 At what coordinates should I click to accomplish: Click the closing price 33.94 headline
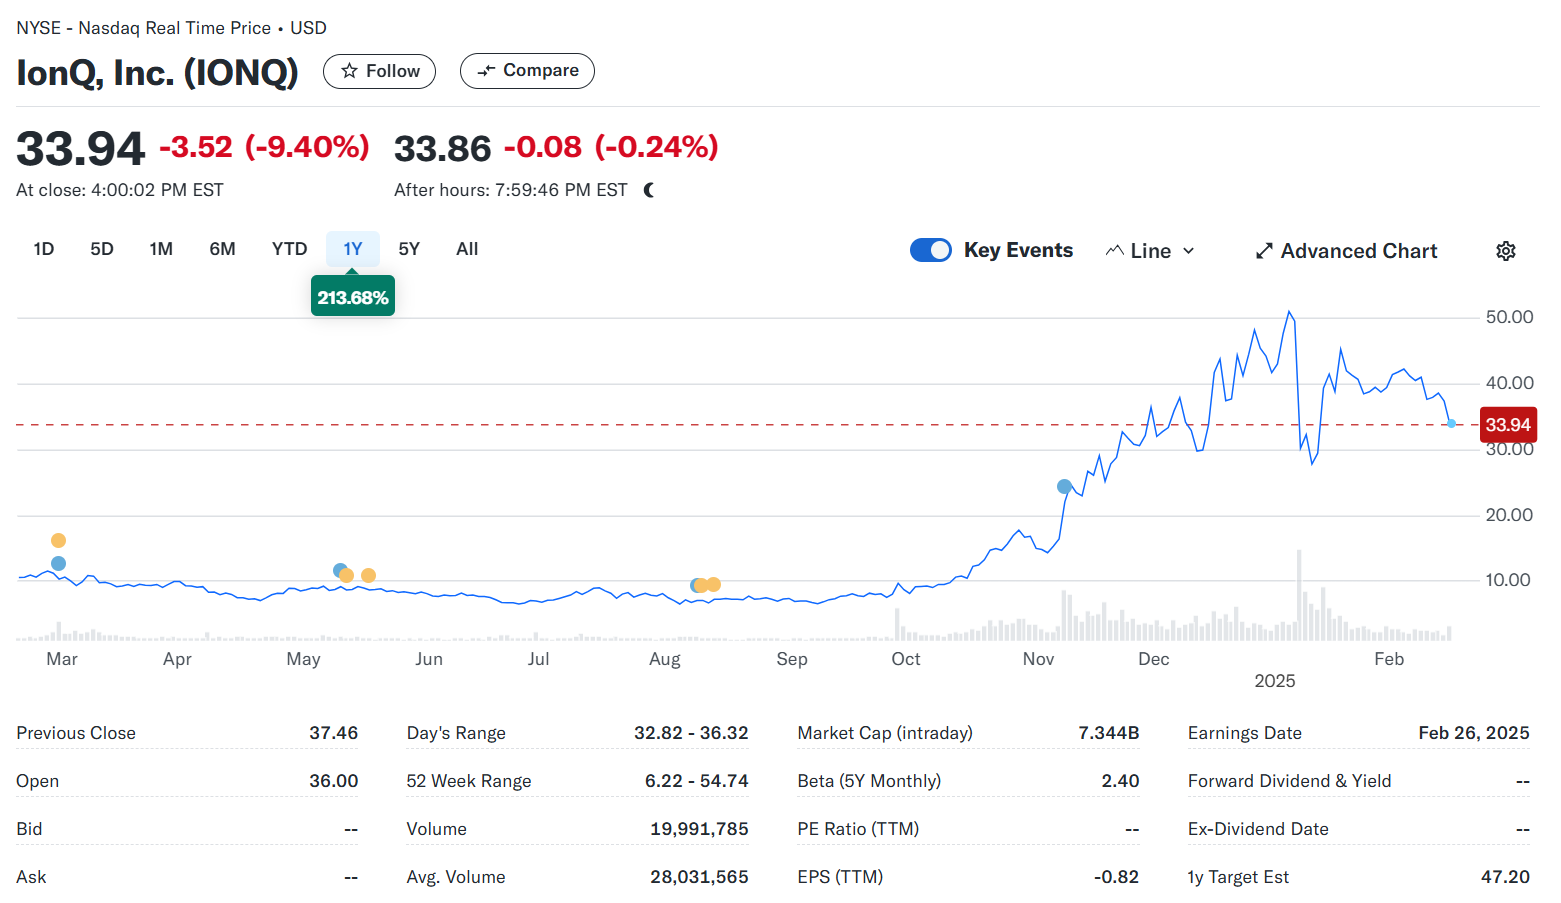tap(80, 149)
